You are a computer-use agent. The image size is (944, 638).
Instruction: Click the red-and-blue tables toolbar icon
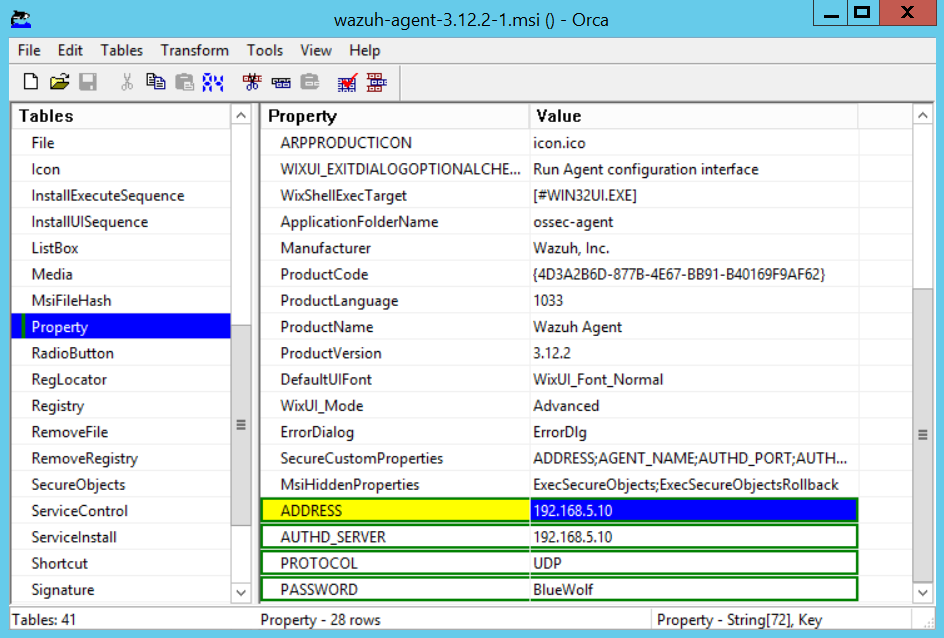[377, 82]
